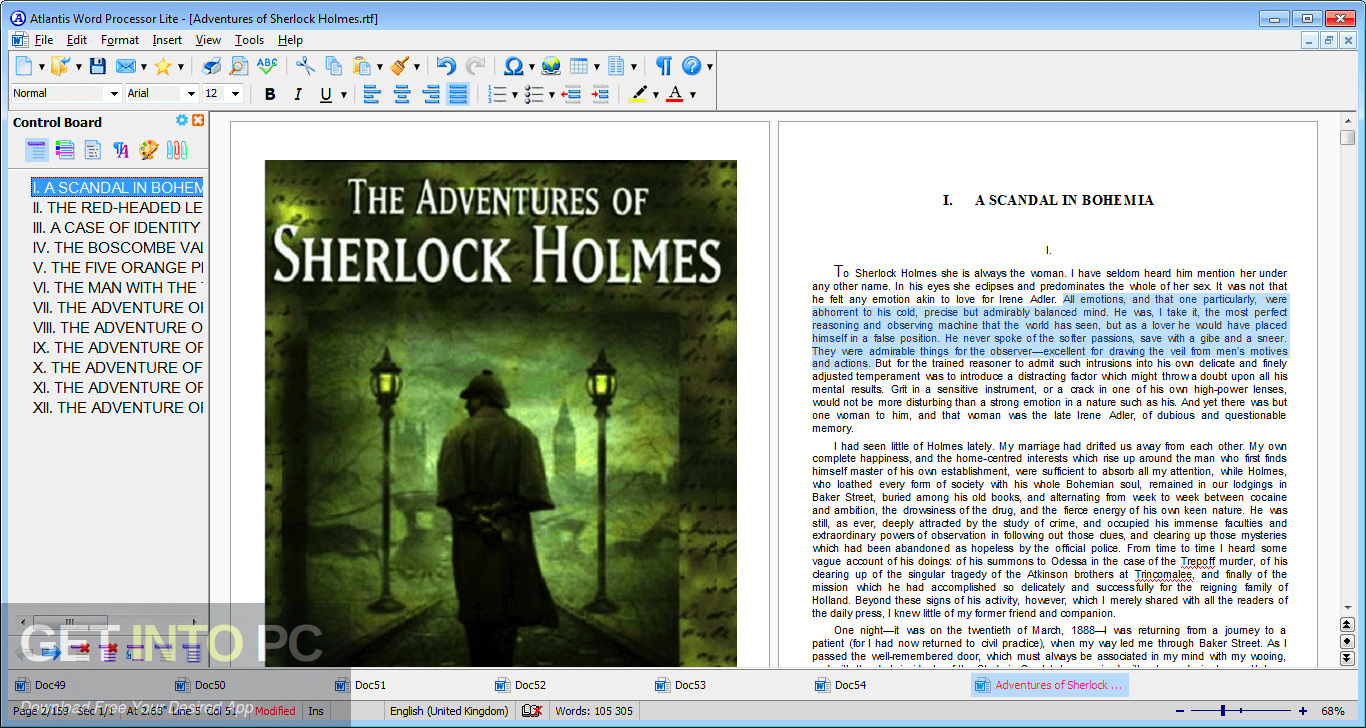Viewport: 1366px width, 728px height.
Task: Click the Increase indent icon
Action: click(599, 94)
